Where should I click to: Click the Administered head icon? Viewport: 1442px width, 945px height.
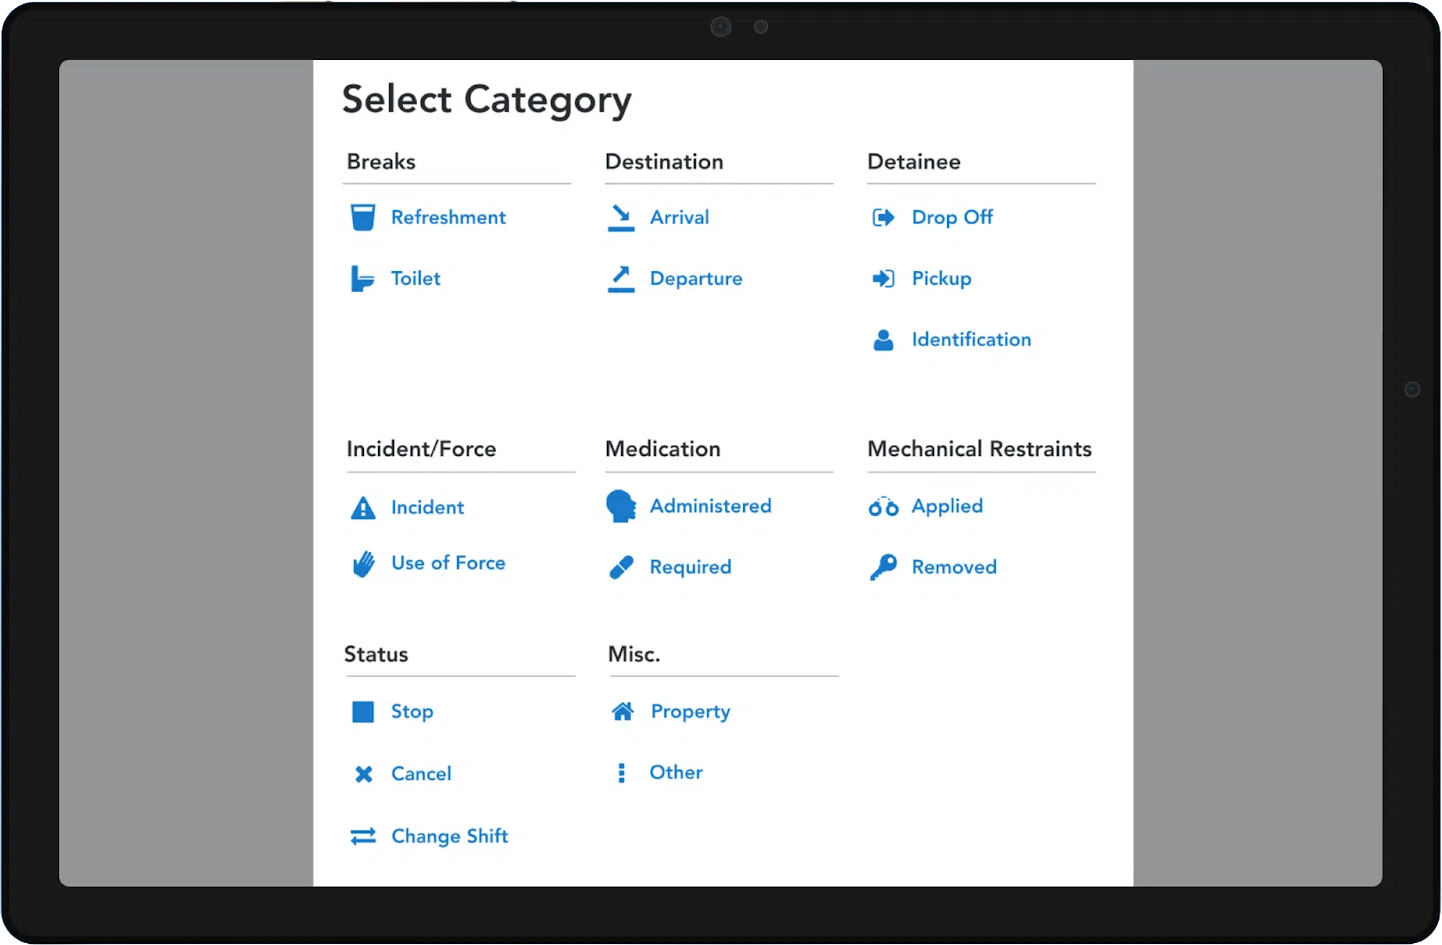click(x=621, y=506)
